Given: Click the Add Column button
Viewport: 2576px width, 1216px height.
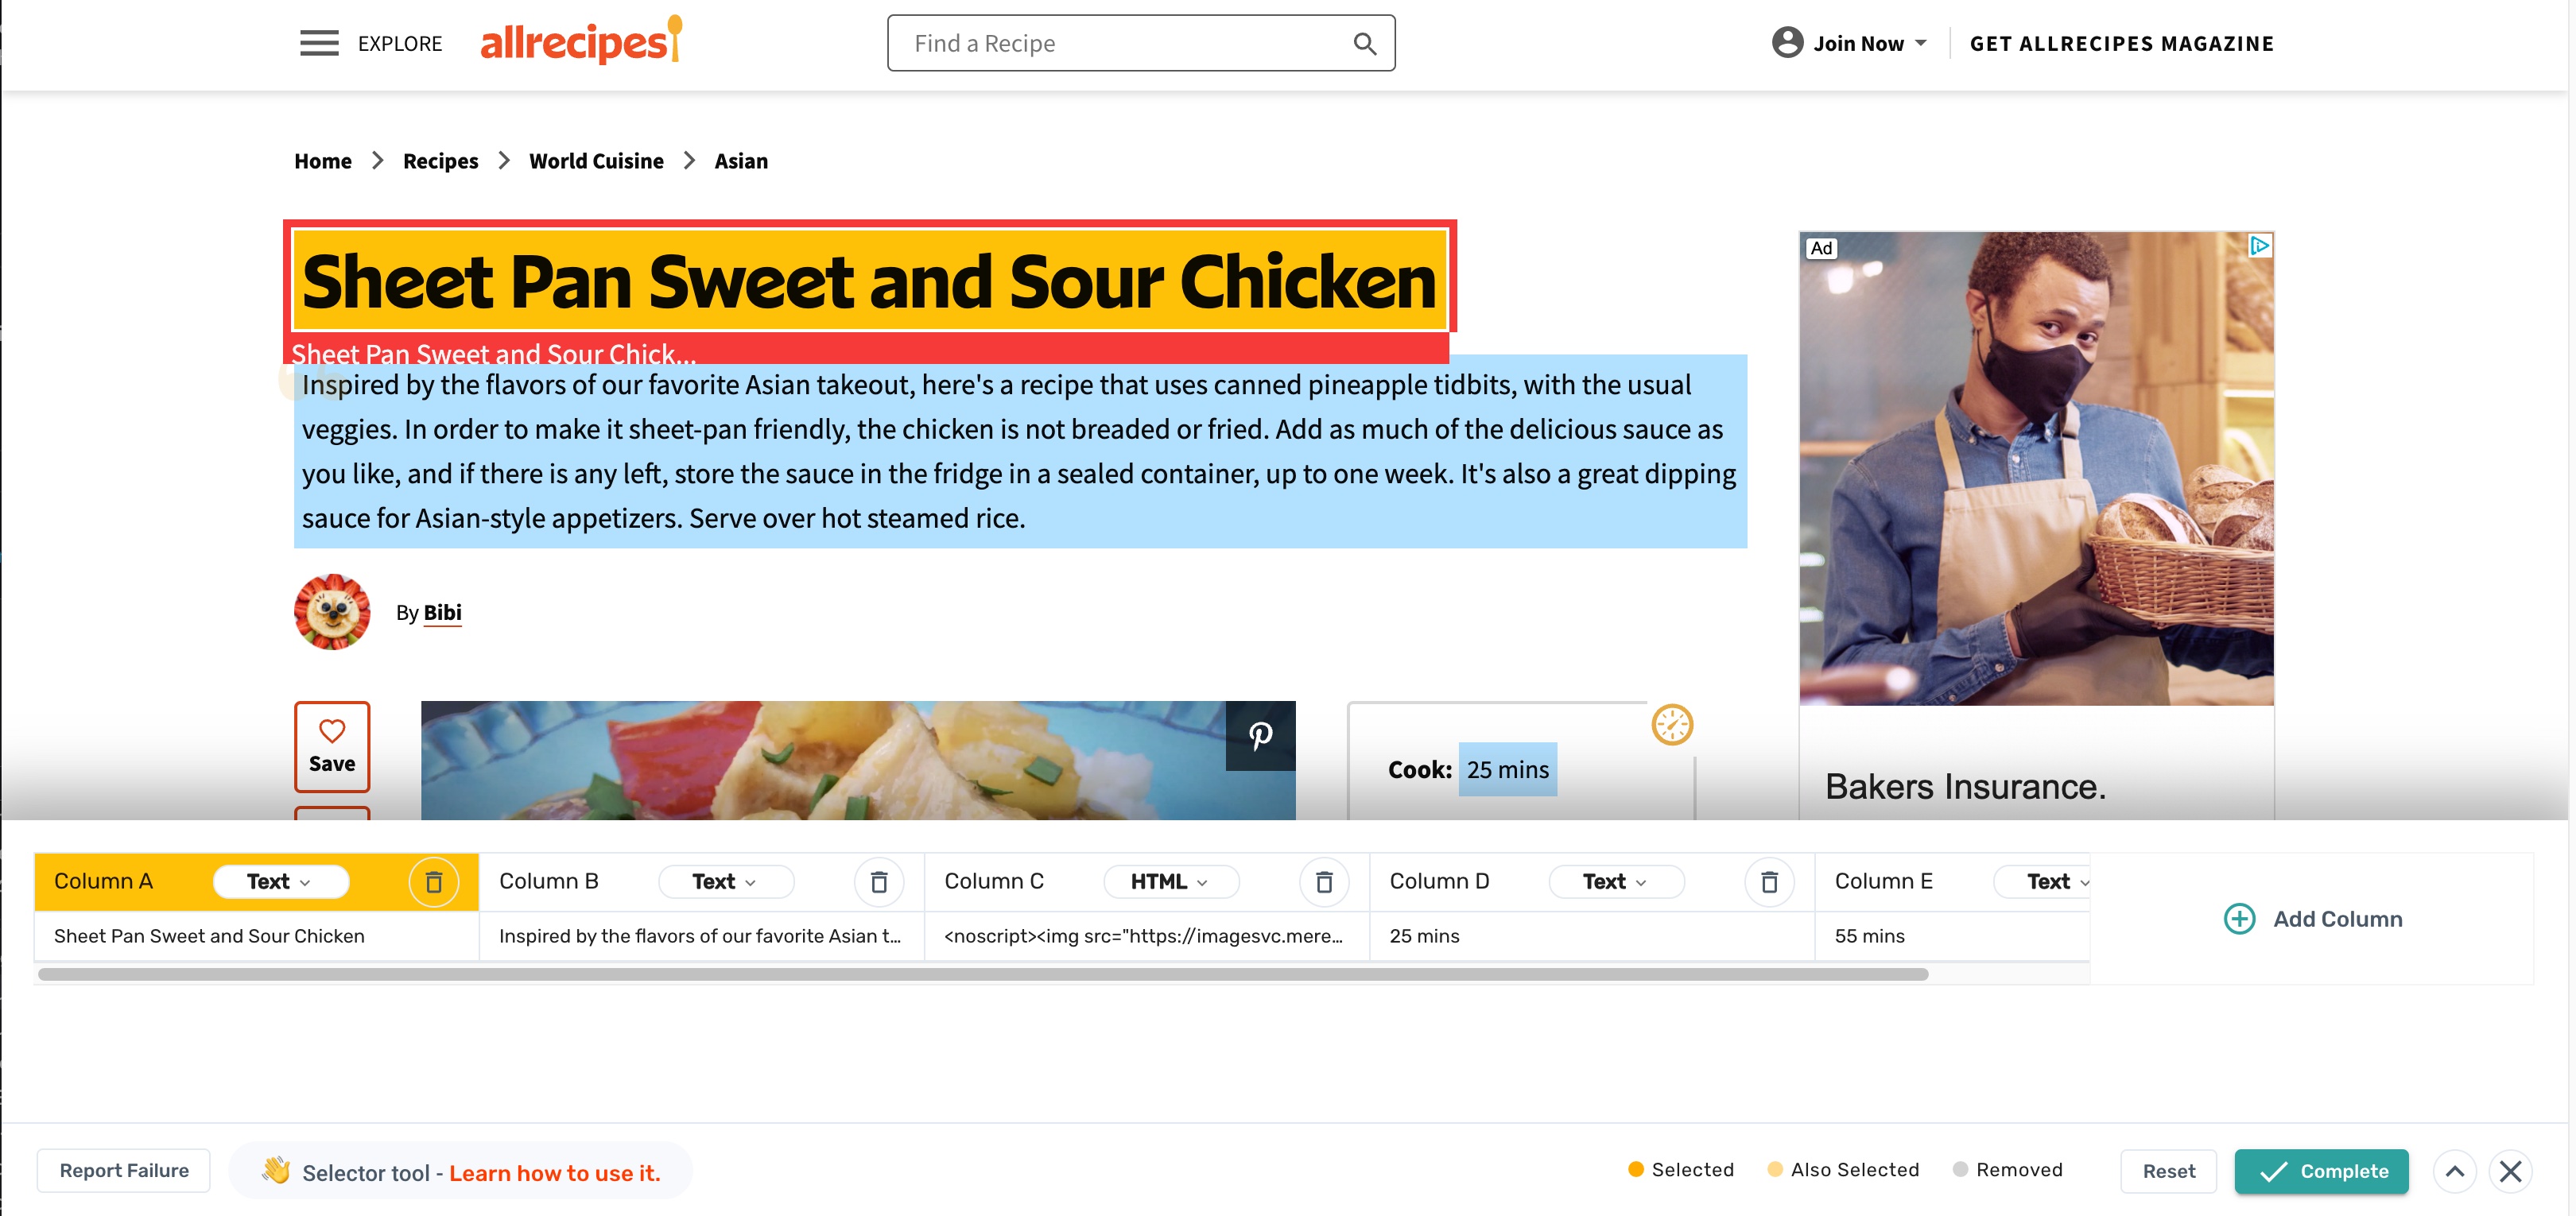Looking at the screenshot, I should coord(2313,919).
